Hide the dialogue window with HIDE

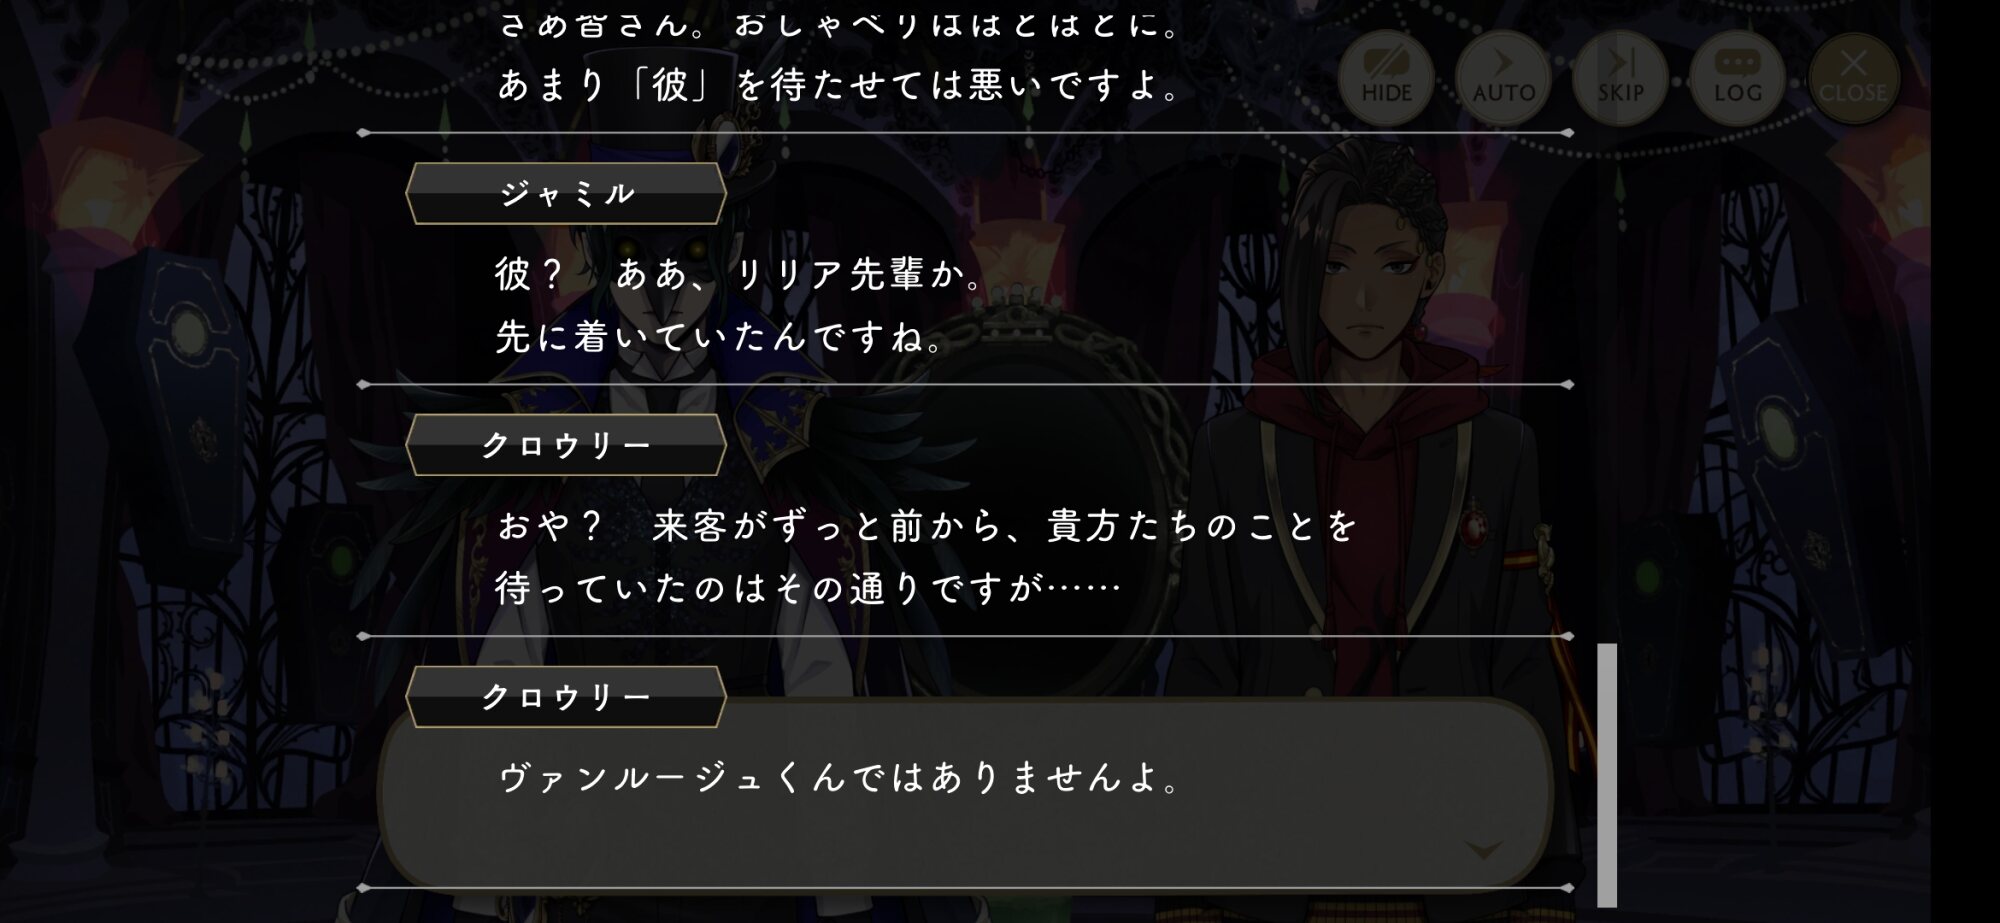[x=1386, y=77]
